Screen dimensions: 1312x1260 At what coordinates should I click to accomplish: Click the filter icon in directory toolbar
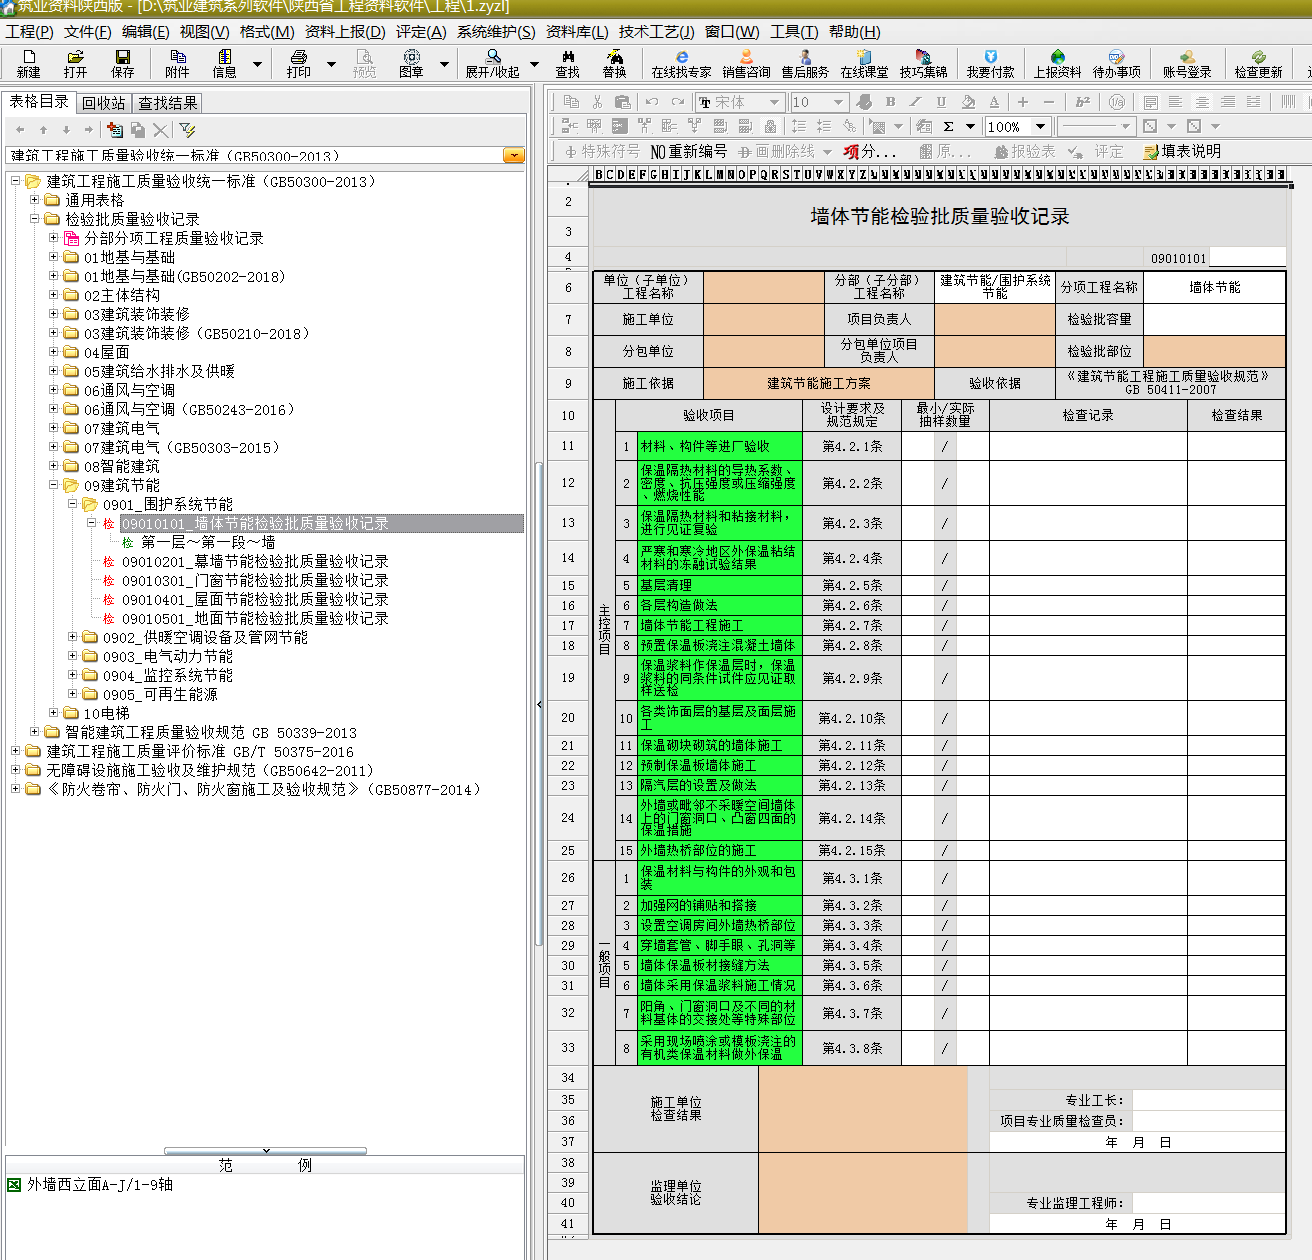coord(187,130)
